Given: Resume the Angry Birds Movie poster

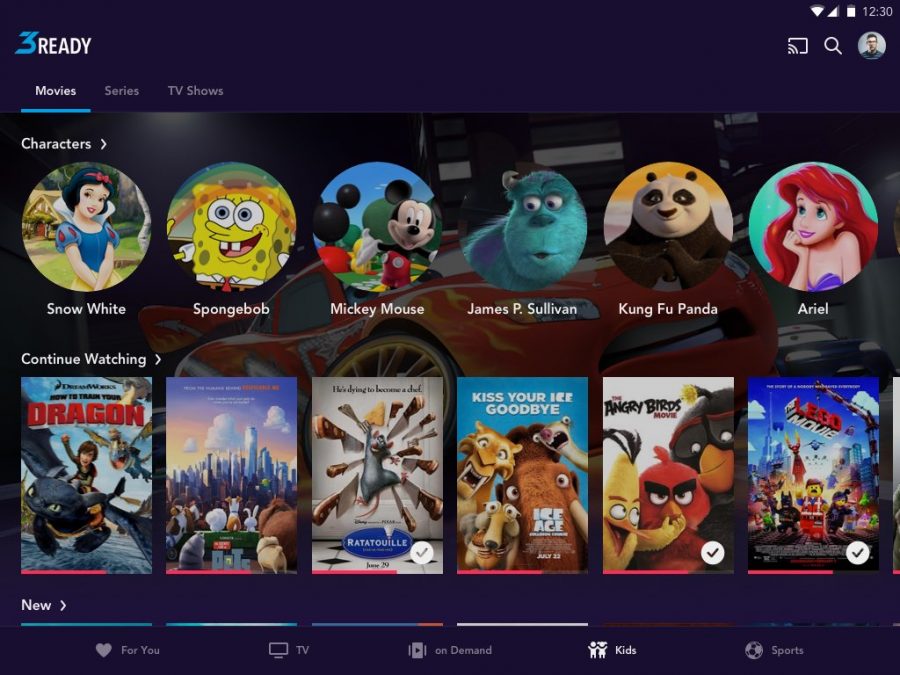Looking at the screenshot, I should point(668,475).
